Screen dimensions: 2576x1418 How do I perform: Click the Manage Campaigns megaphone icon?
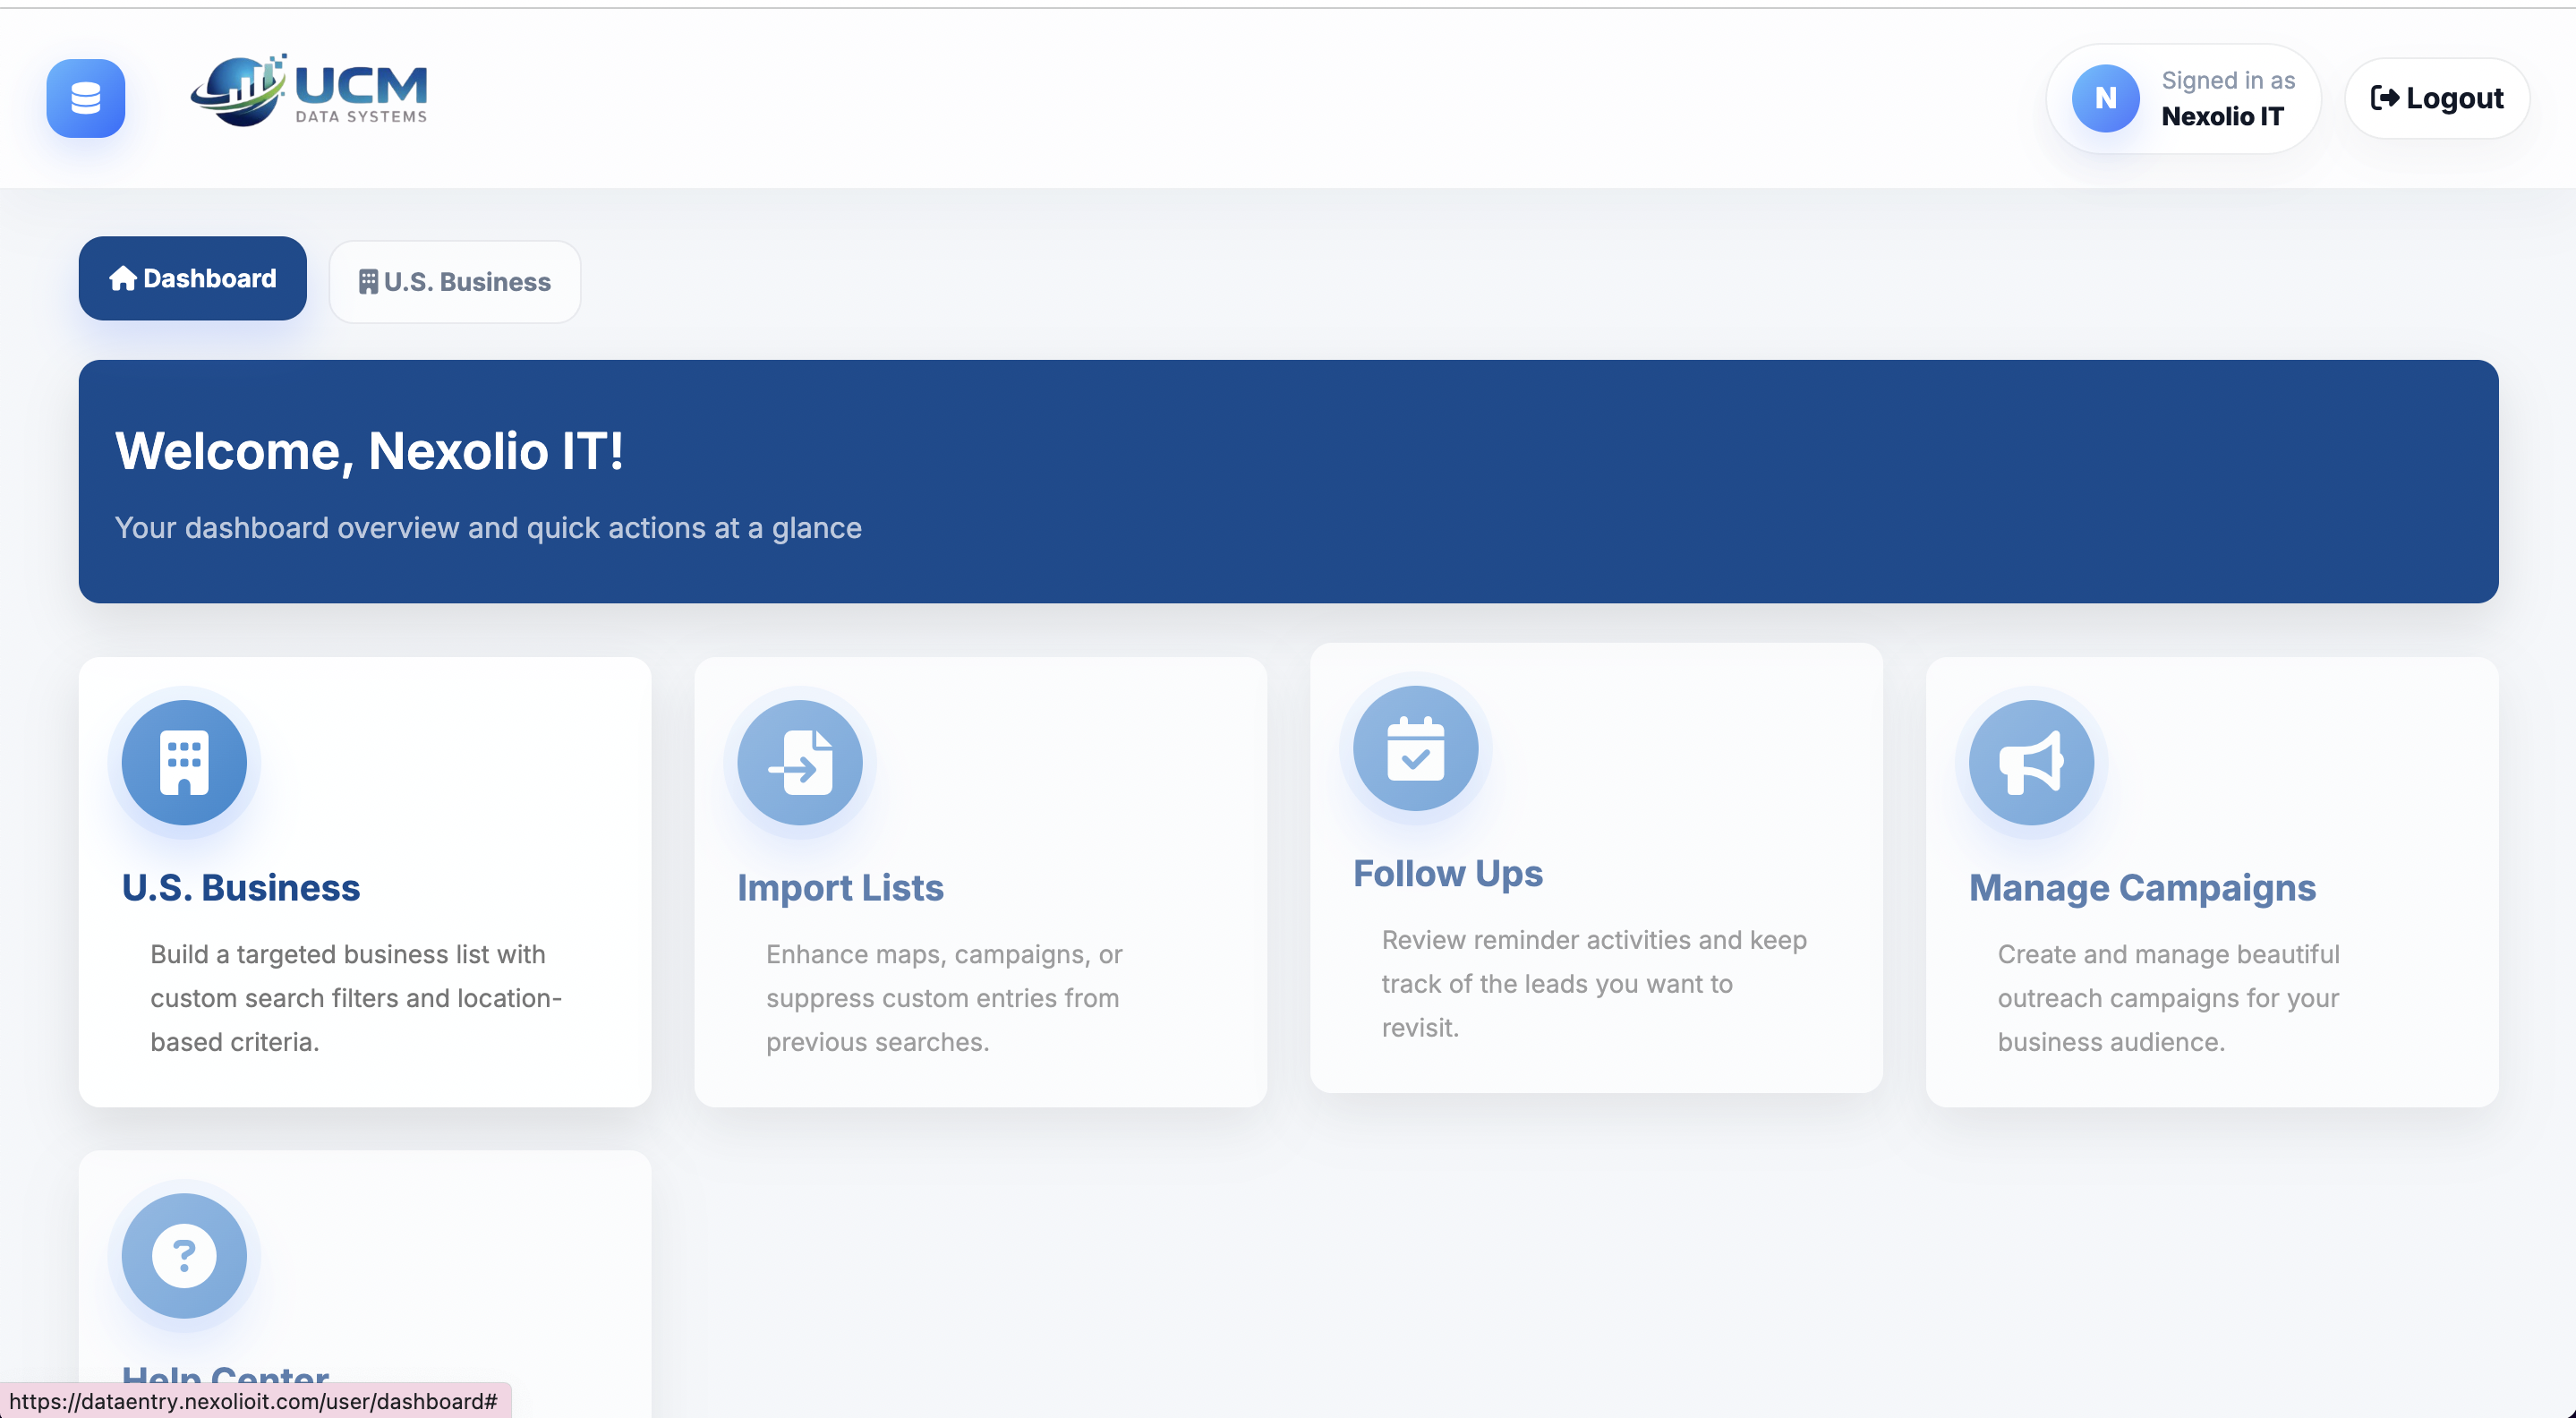pos(2031,763)
